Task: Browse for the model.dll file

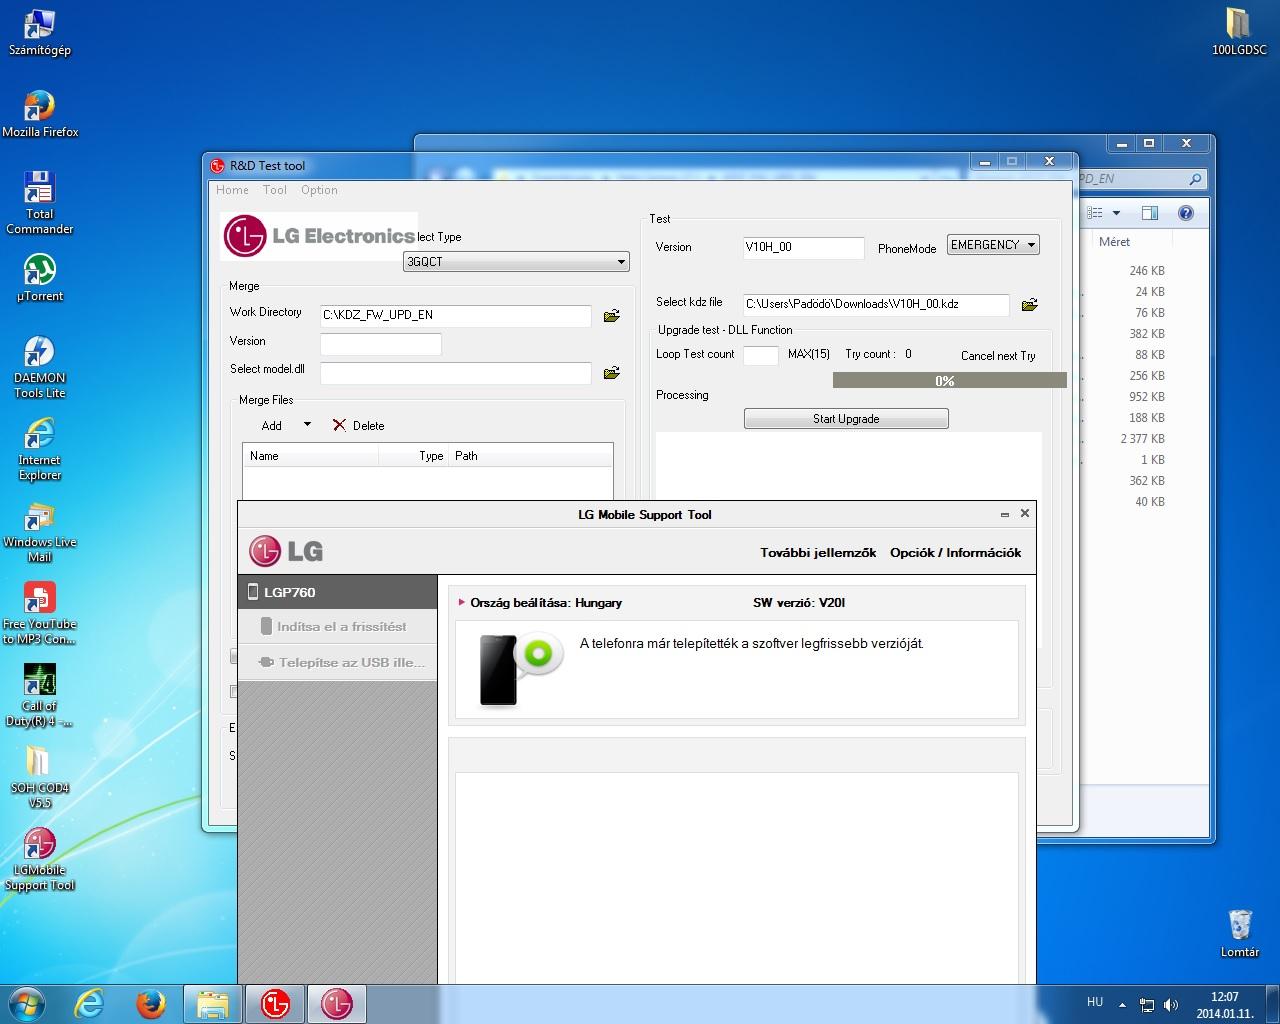Action: tap(612, 373)
